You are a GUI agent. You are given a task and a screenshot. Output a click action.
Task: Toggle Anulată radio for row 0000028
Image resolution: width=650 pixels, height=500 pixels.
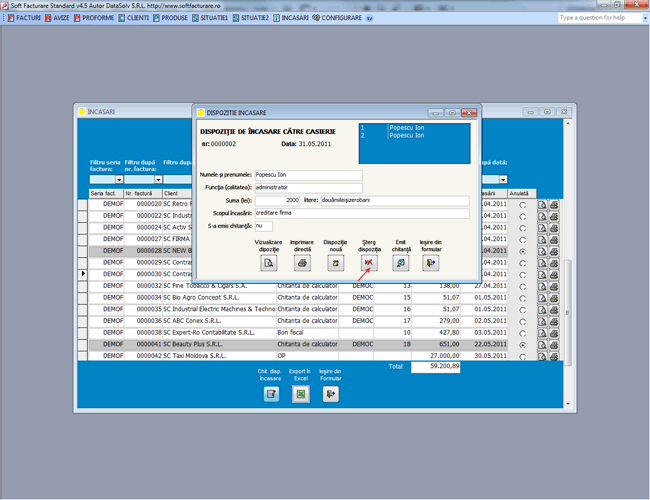(x=523, y=252)
